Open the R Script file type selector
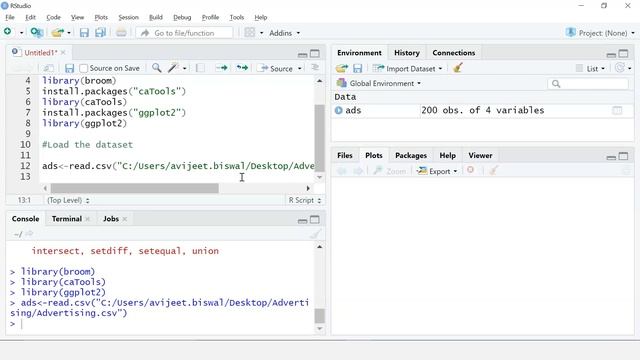Image resolution: width=640 pixels, height=360 pixels. pyautogui.click(x=304, y=200)
